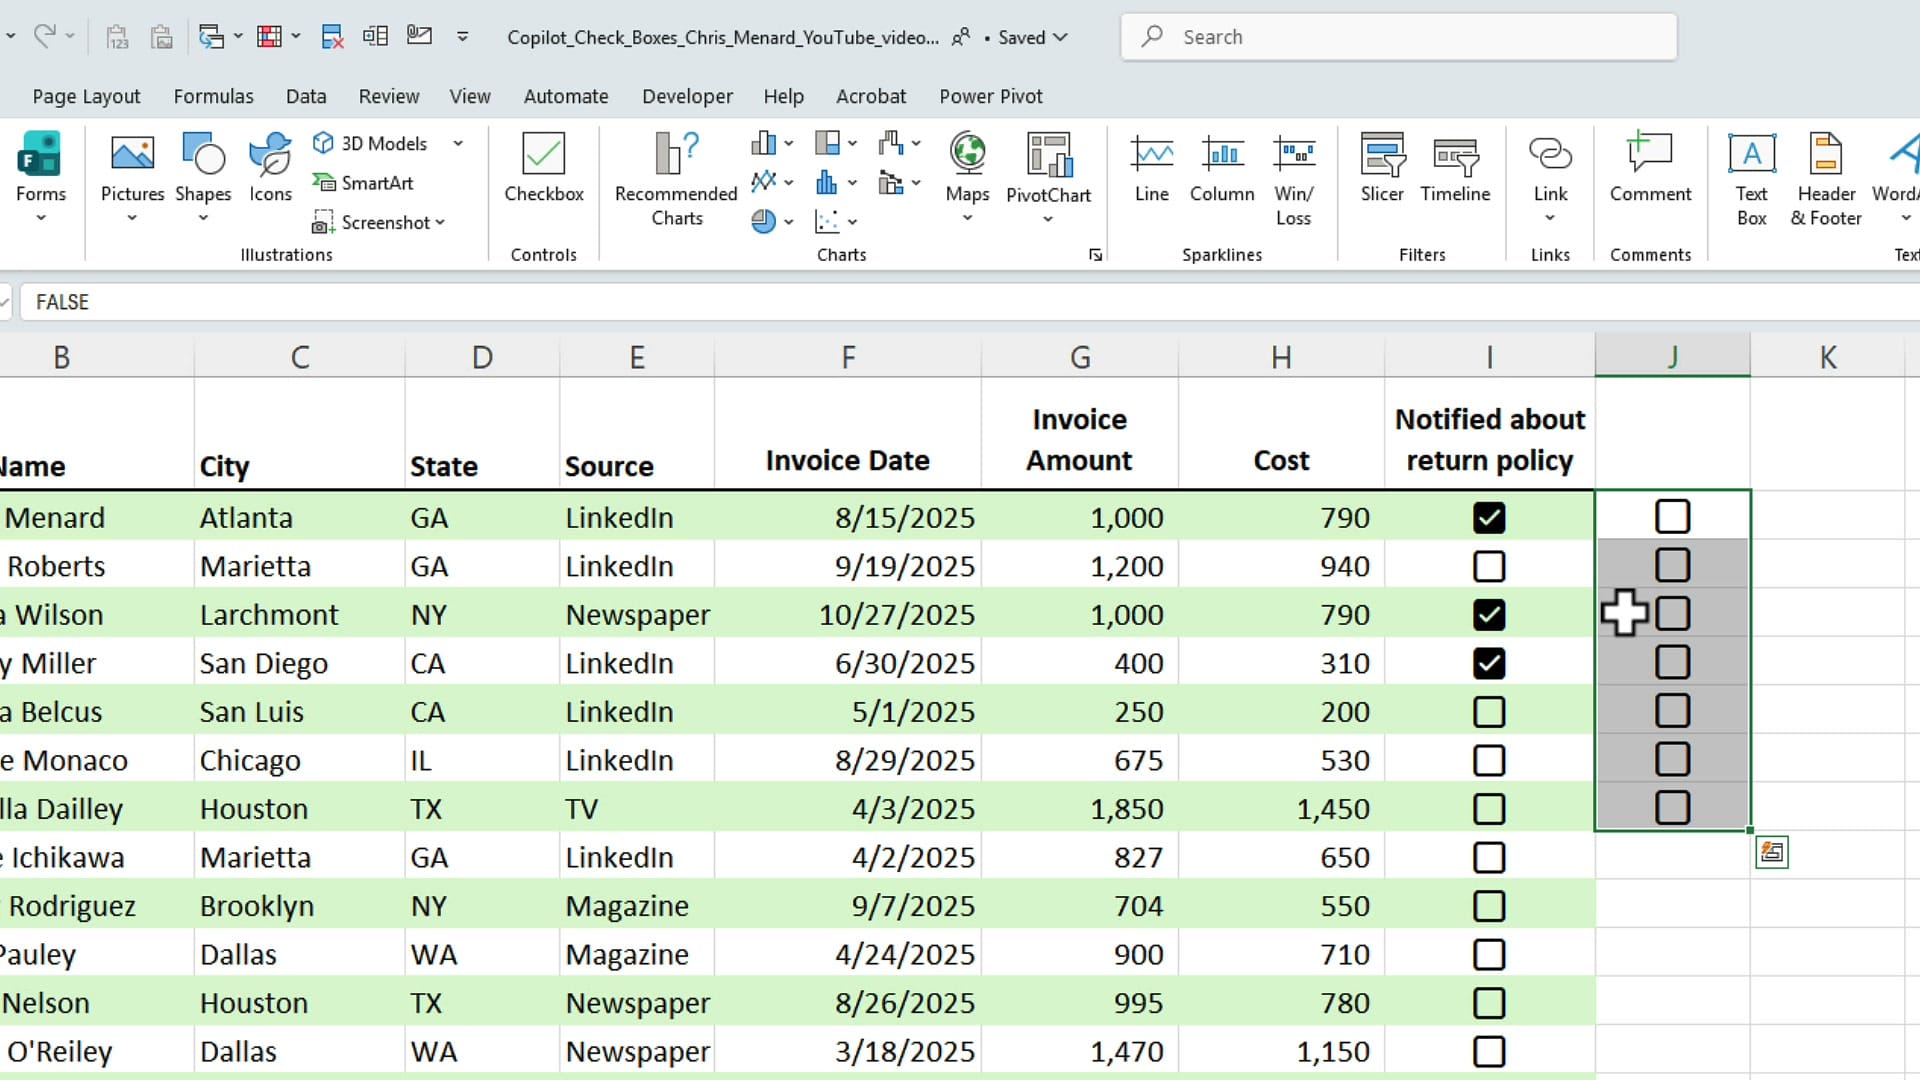Expand the 3D Models dropdown arrow
Viewport: 1920px width, 1080px height.
(x=458, y=143)
